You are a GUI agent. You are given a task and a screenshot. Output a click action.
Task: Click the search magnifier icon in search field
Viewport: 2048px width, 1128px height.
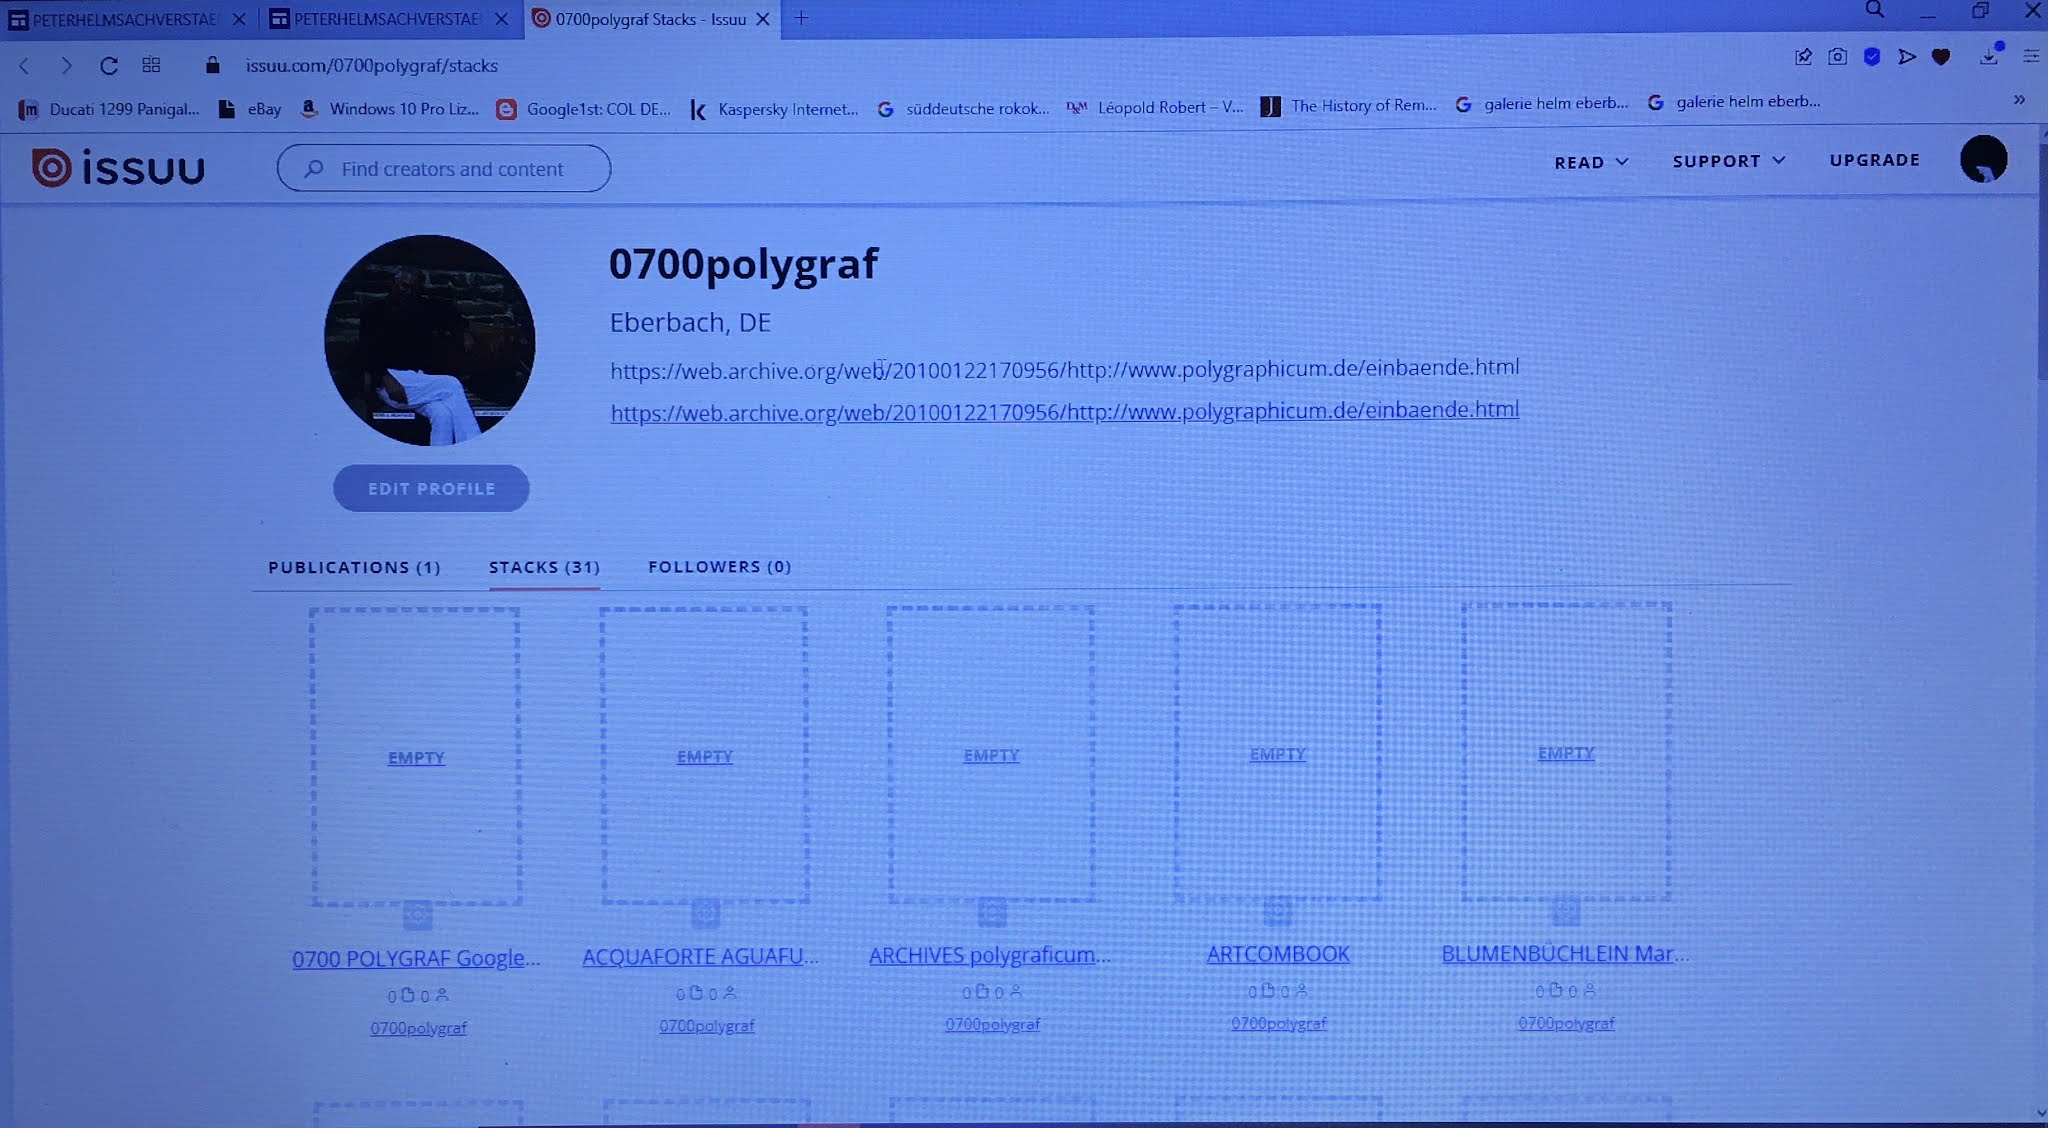(314, 169)
